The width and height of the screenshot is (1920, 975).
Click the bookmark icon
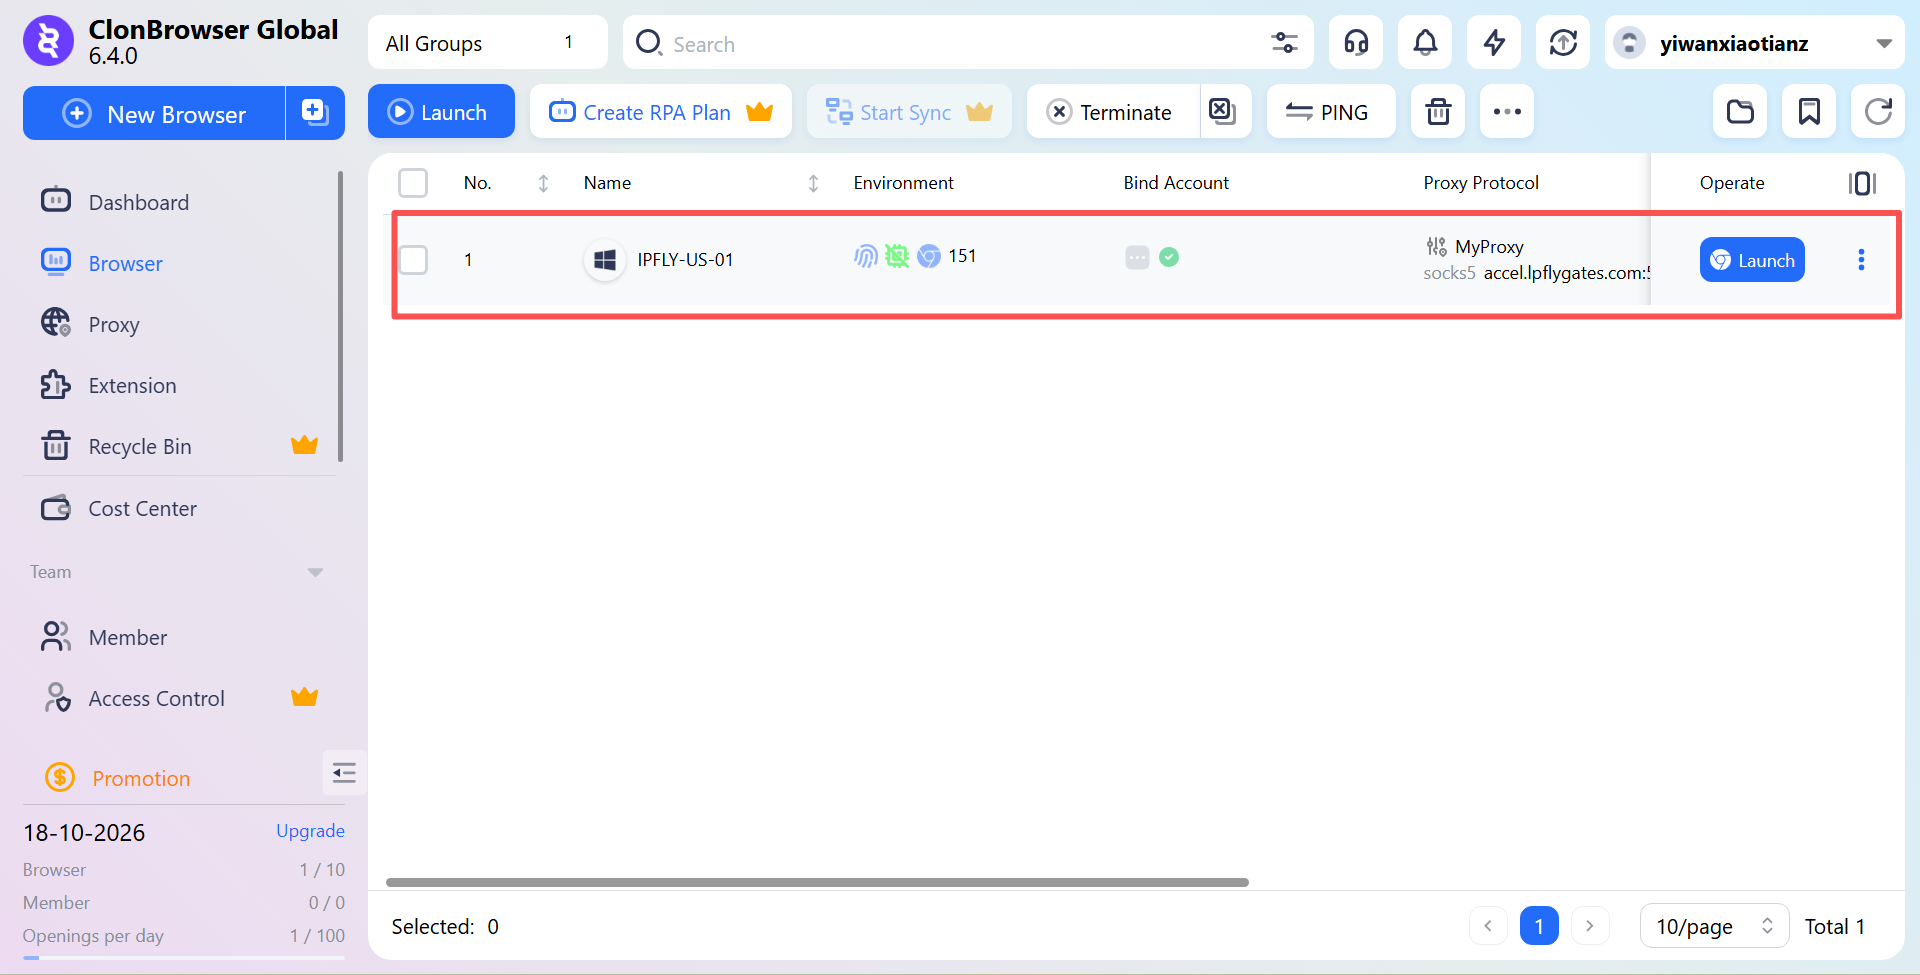pos(1809,111)
